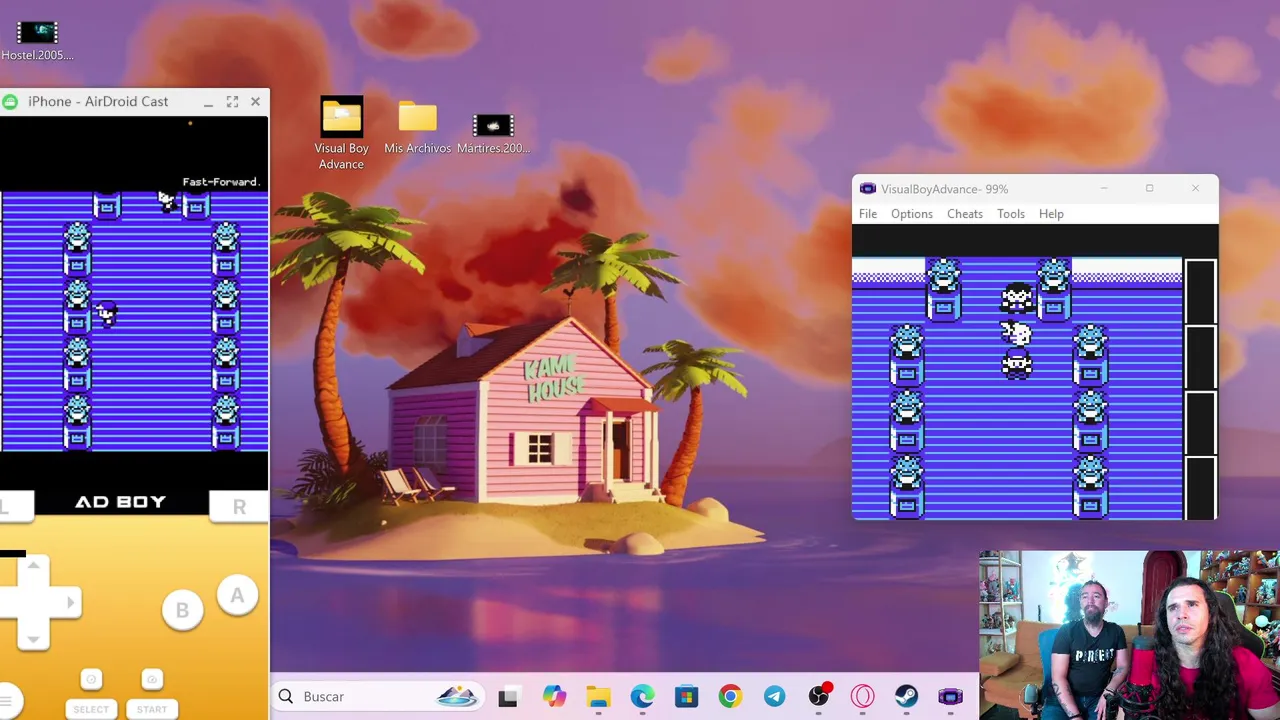
Task: Click the VisualBoyAdvance title bar app icon
Action: click(867, 189)
